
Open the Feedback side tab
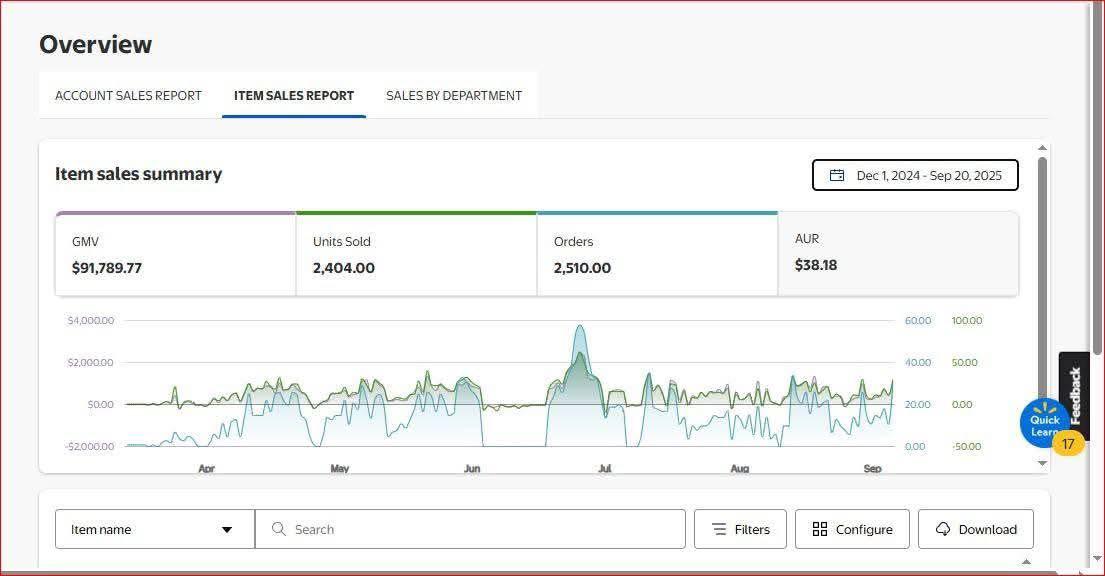pos(1075,396)
